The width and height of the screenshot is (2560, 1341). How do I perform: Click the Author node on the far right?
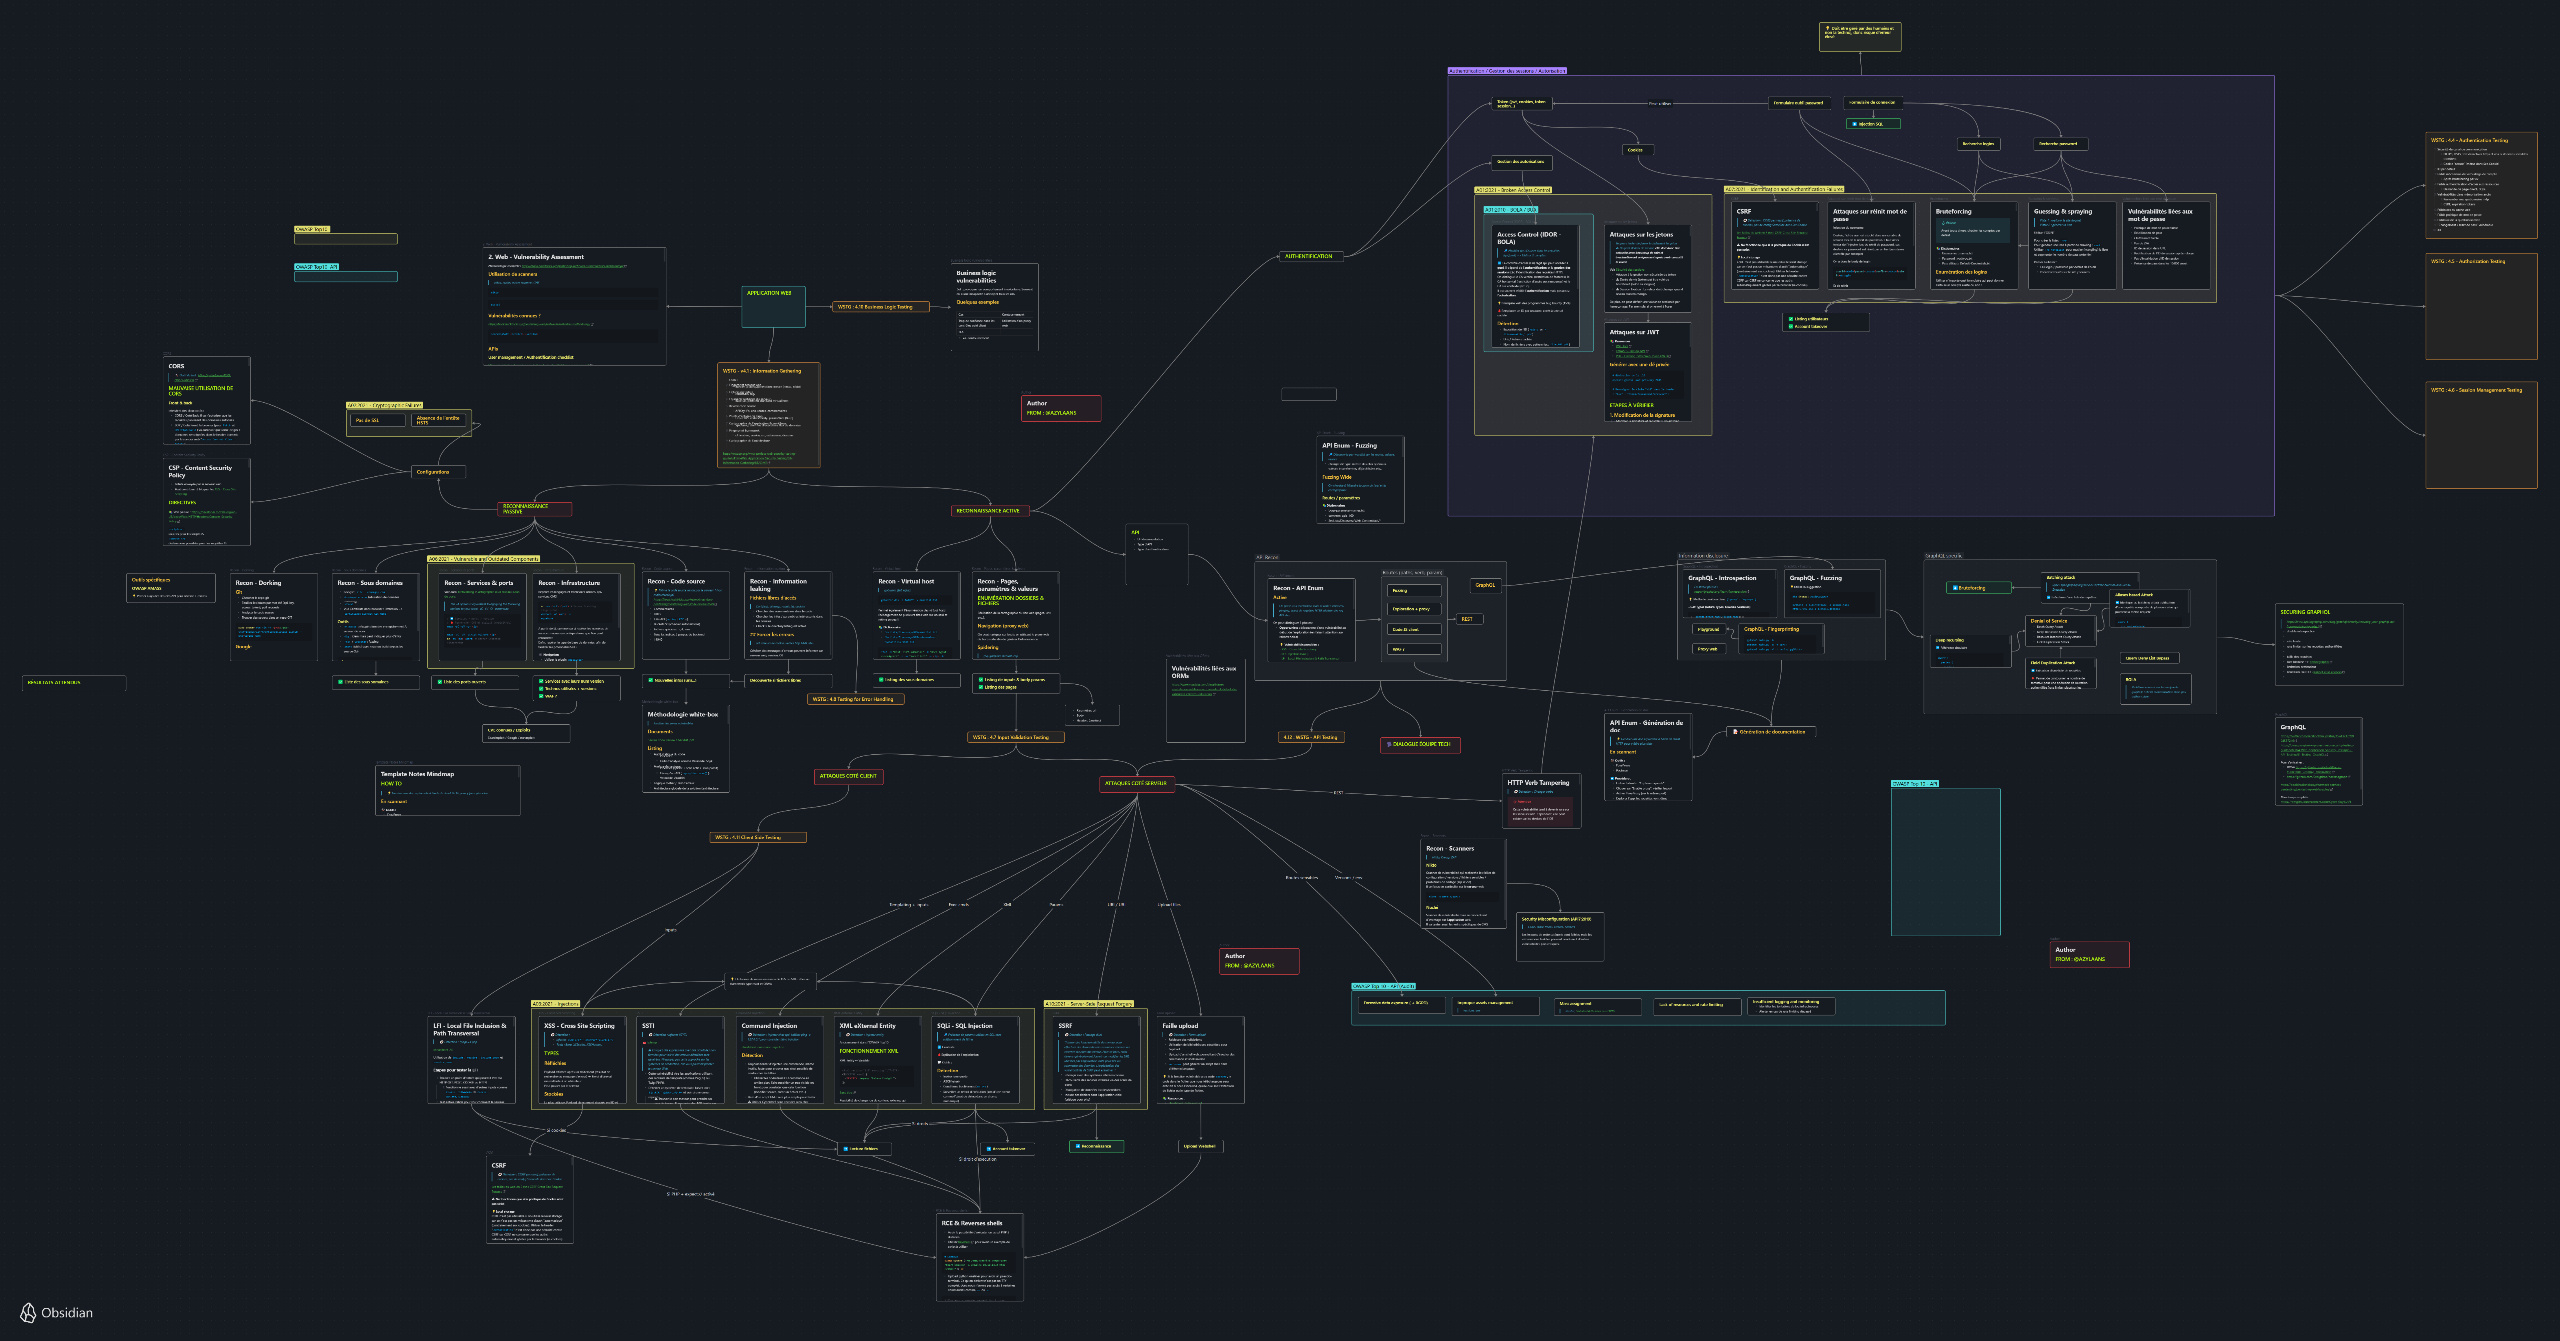[2088, 954]
